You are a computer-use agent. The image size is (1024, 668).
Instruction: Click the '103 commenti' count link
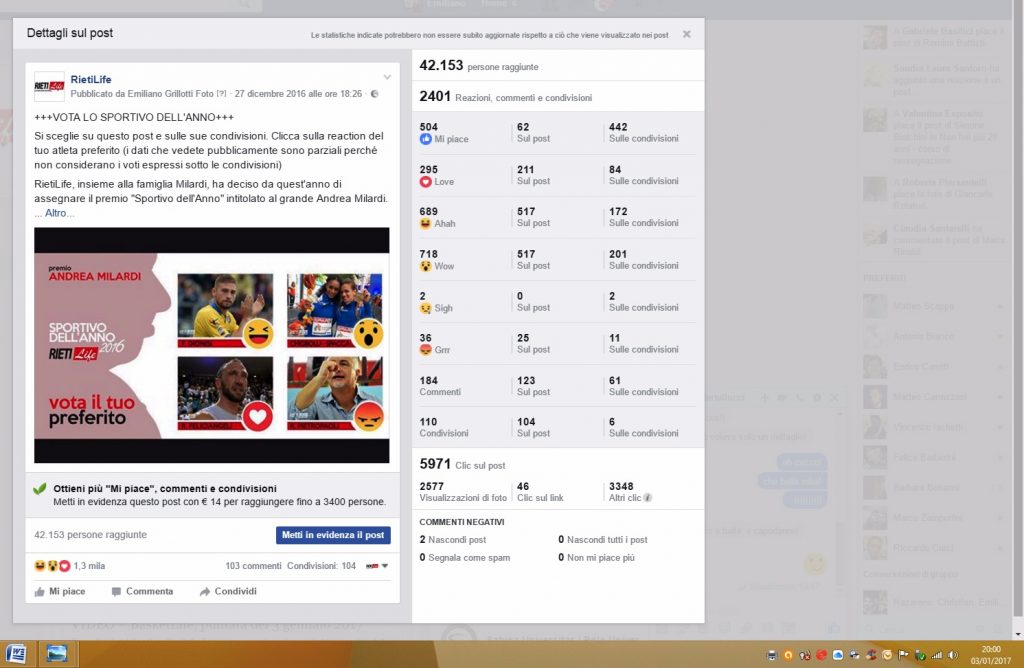tap(253, 566)
